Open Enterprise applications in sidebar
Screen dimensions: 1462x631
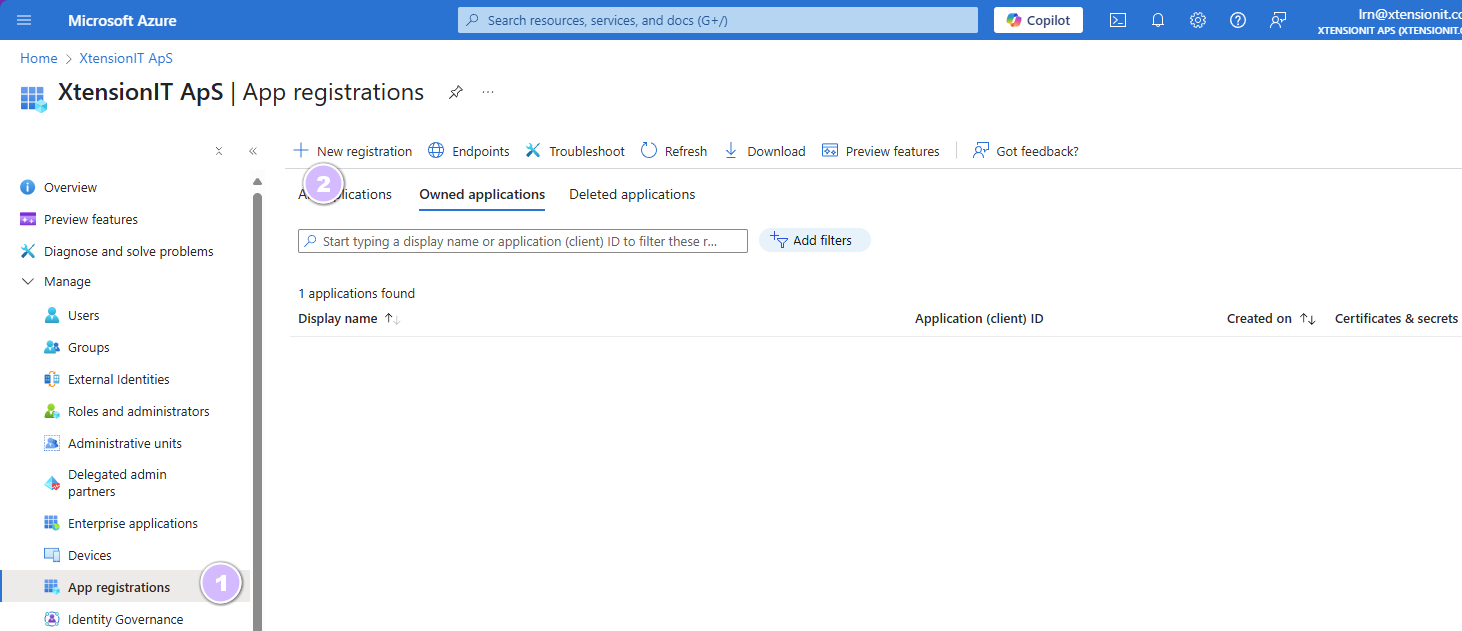coord(132,524)
